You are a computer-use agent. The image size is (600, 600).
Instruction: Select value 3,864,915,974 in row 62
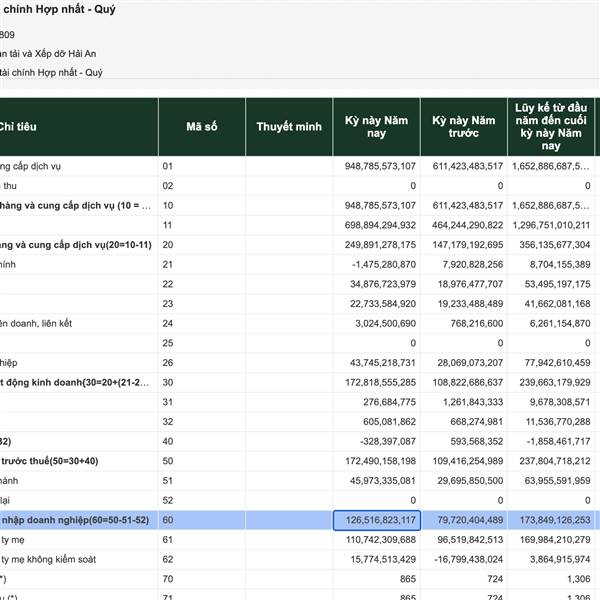[560, 559]
